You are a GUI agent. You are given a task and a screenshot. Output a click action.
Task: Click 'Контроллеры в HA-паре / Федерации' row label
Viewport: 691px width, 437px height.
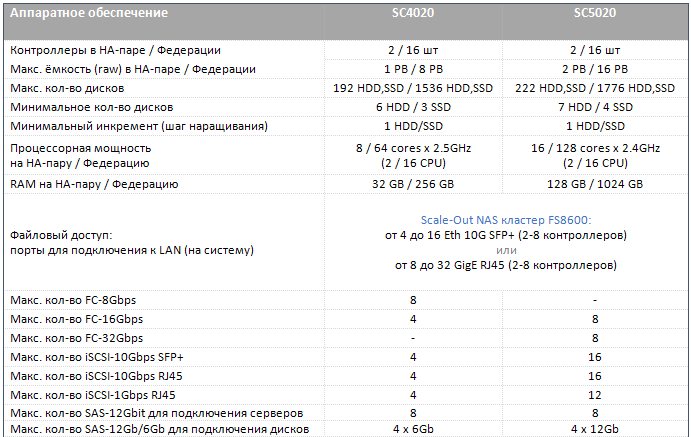coord(115,50)
